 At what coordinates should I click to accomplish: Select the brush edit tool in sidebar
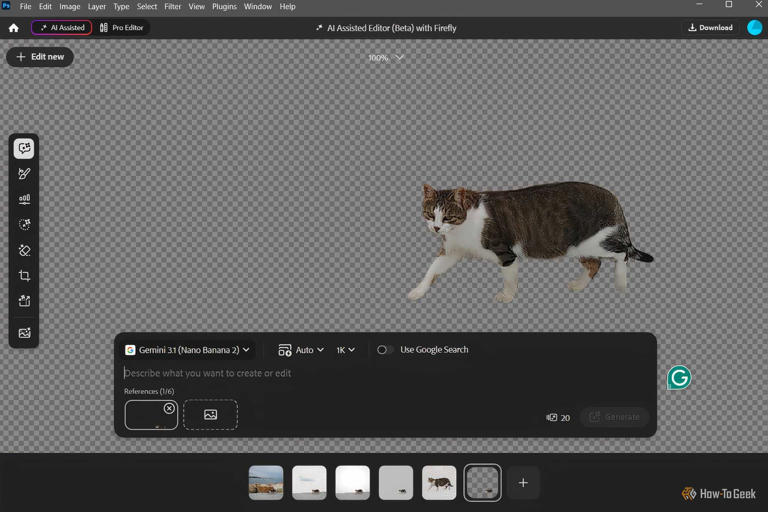[x=24, y=174]
